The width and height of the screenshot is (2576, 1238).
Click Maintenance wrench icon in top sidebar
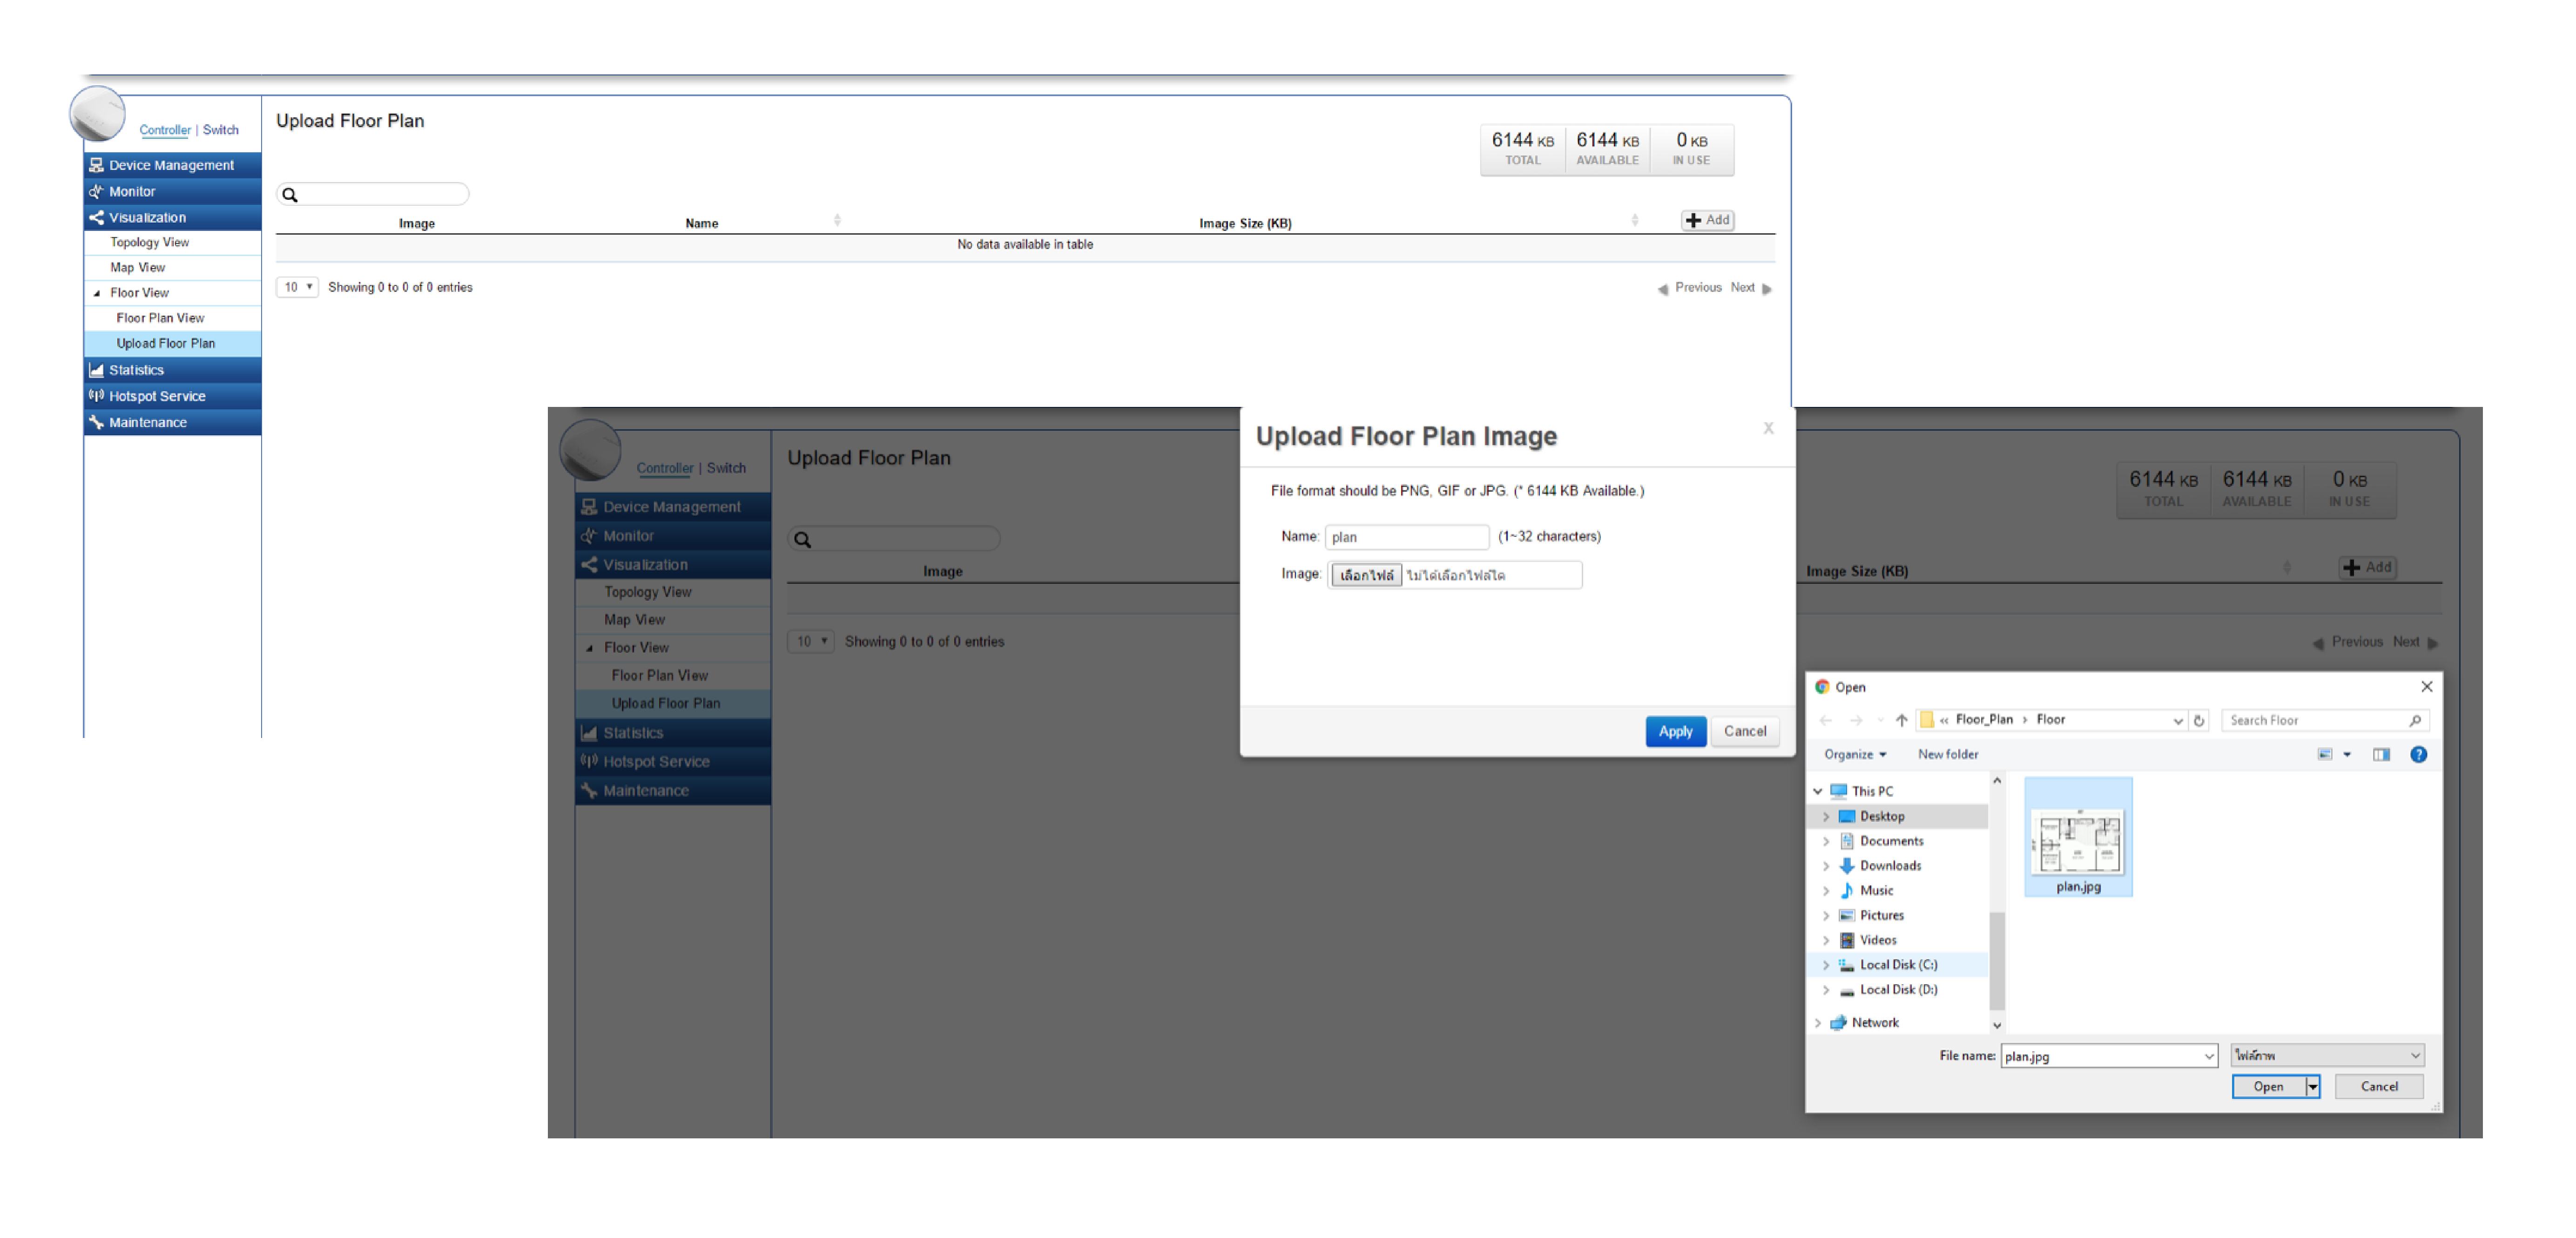(x=96, y=422)
